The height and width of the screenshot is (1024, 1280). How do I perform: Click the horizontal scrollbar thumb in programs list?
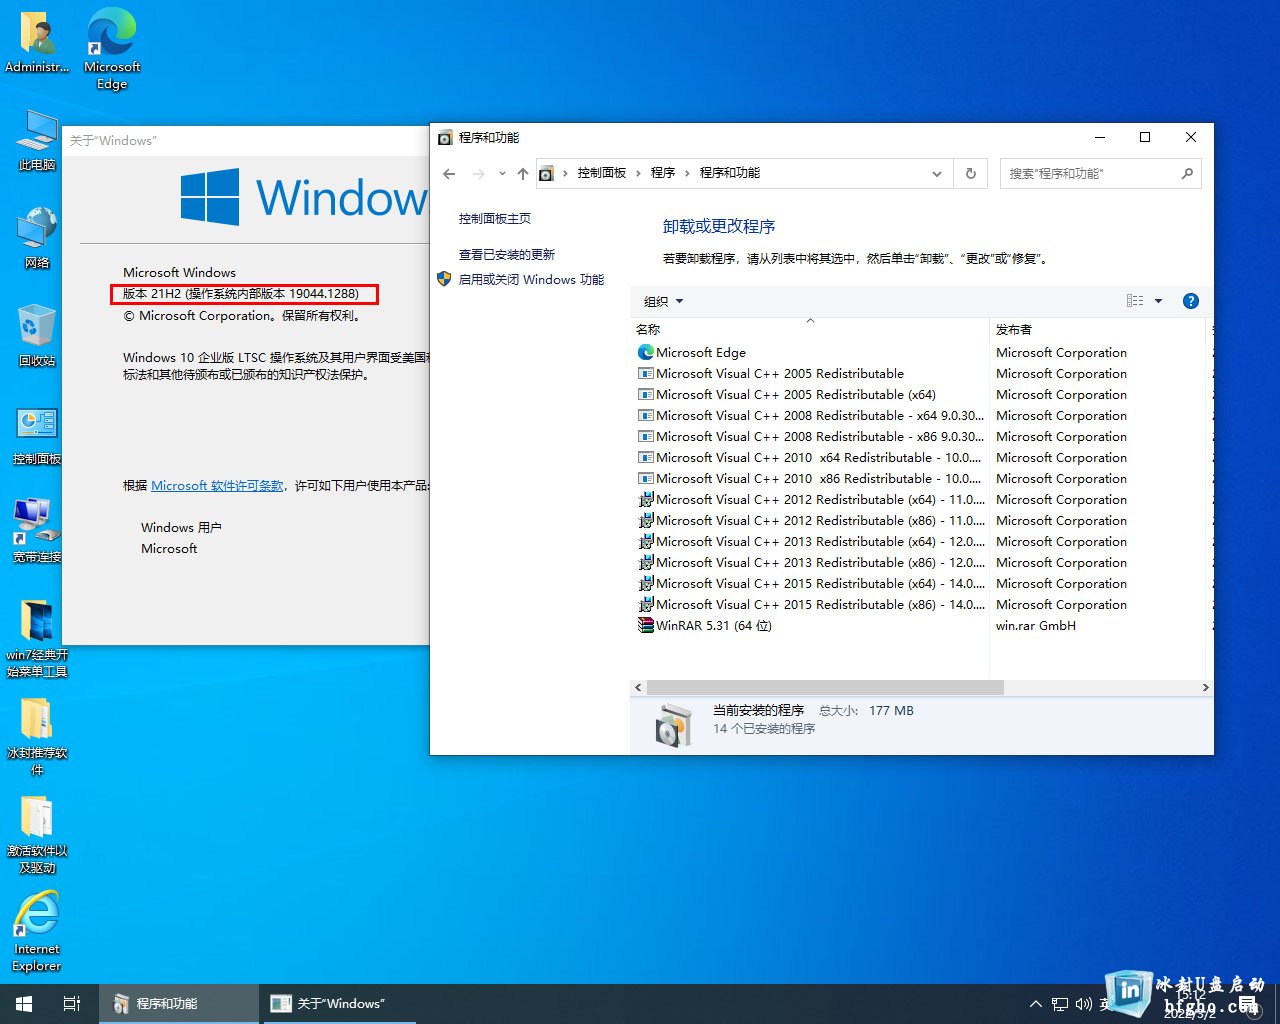pos(825,688)
